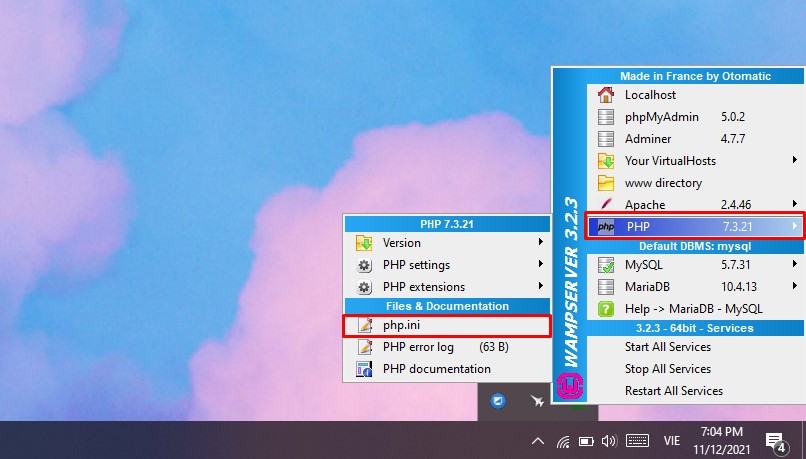Click Restart All Services
Viewport: 806px width, 459px height.
tap(673, 391)
